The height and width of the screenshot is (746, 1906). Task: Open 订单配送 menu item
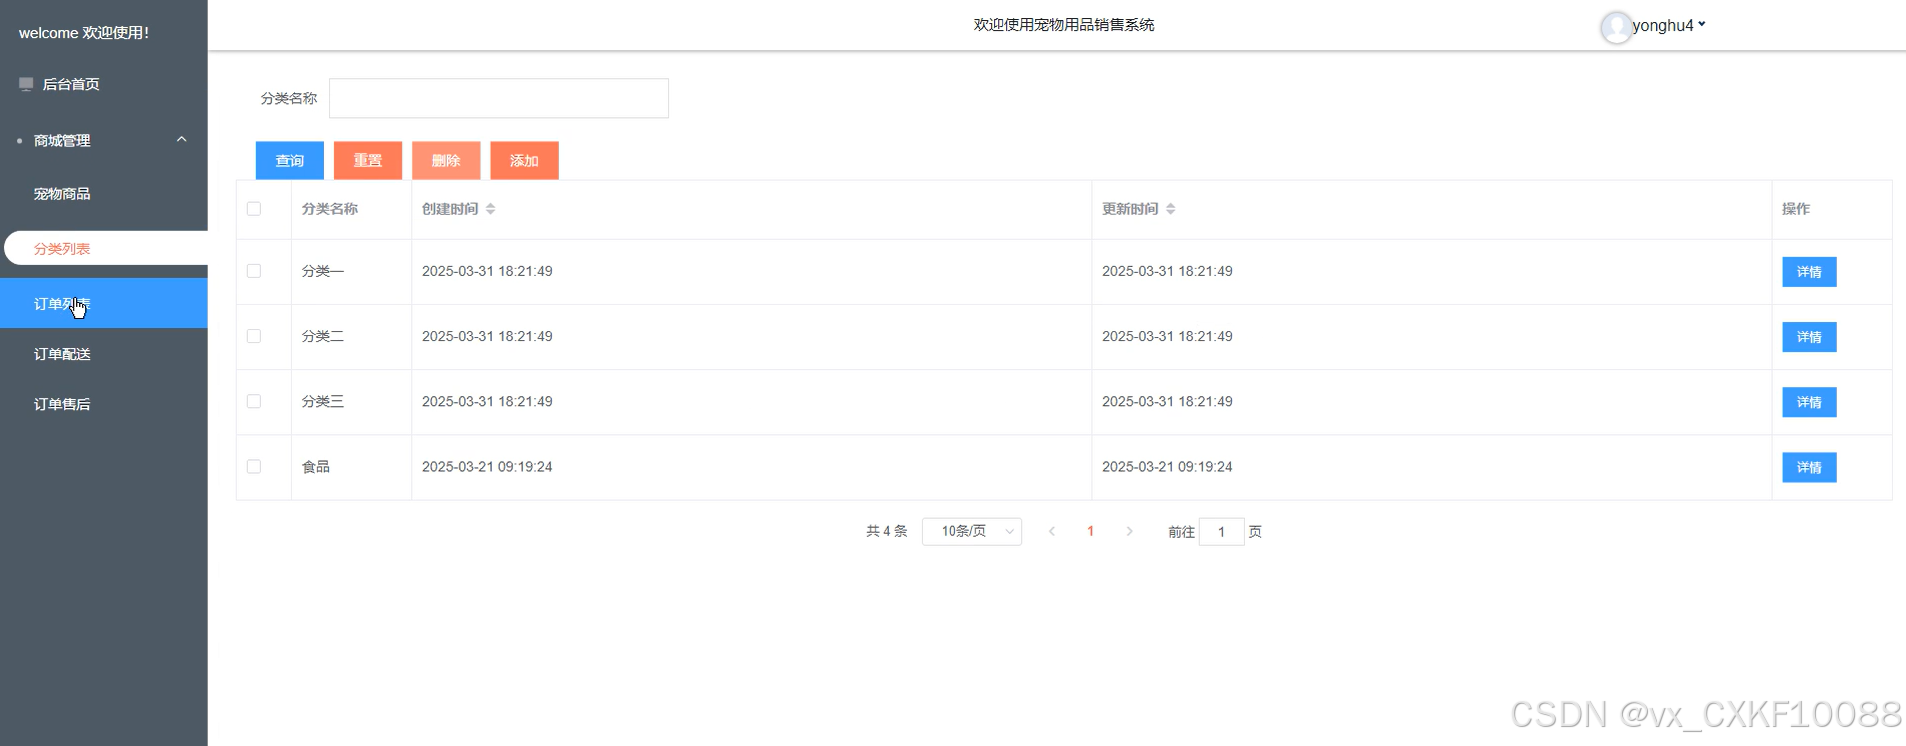(104, 354)
